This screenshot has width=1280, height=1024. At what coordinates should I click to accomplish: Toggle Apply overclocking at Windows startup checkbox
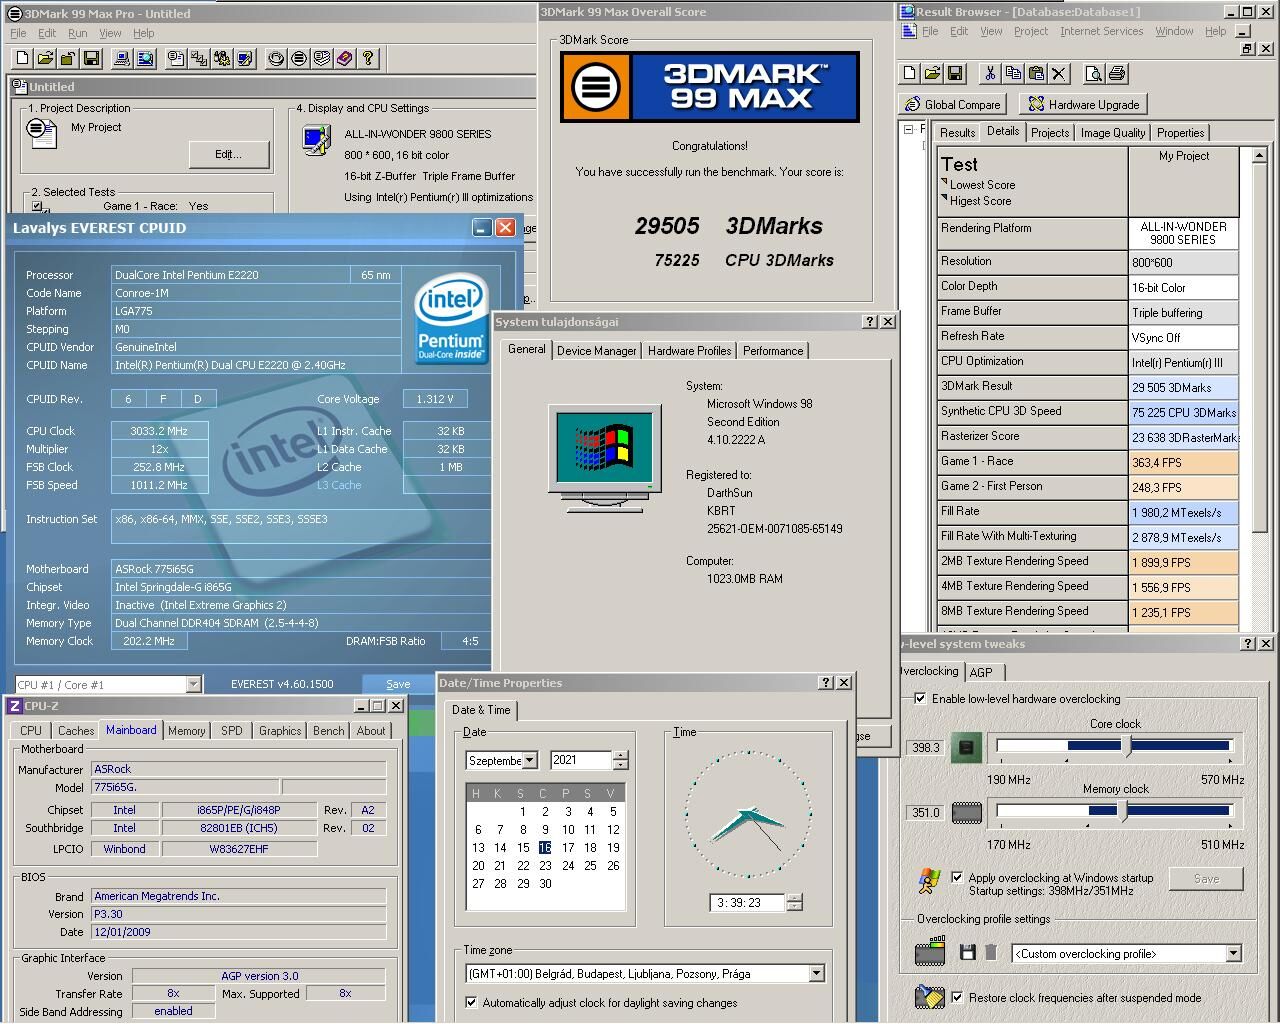coord(957,877)
